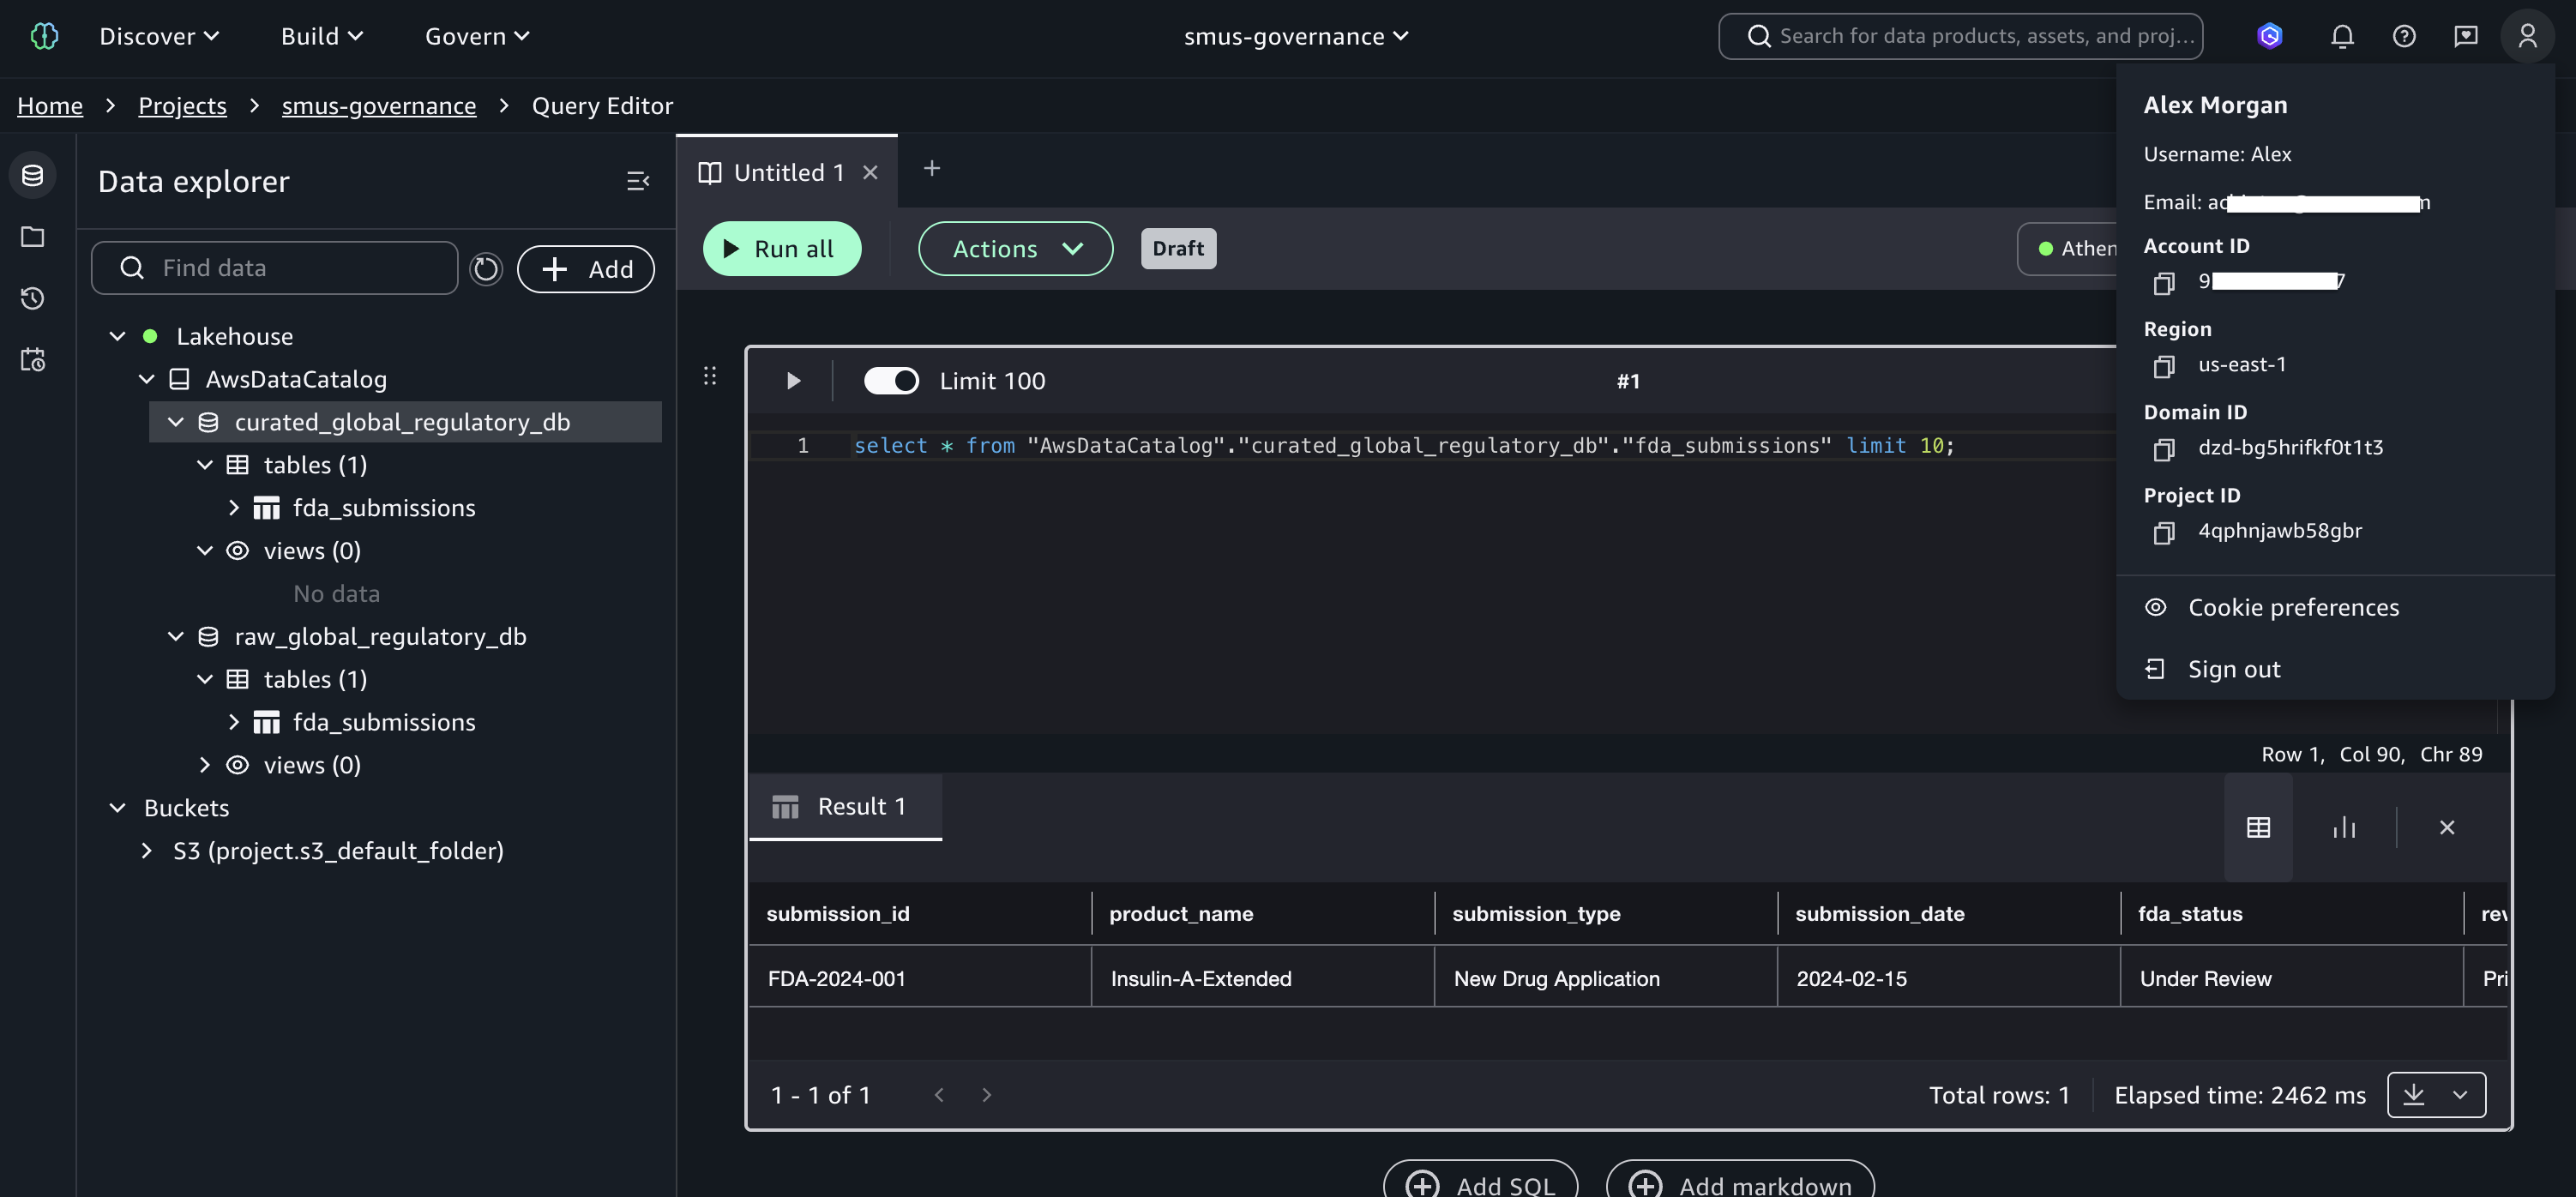The height and width of the screenshot is (1197, 2576).
Task: Click the Athena connection selector
Action: click(x=2068, y=249)
